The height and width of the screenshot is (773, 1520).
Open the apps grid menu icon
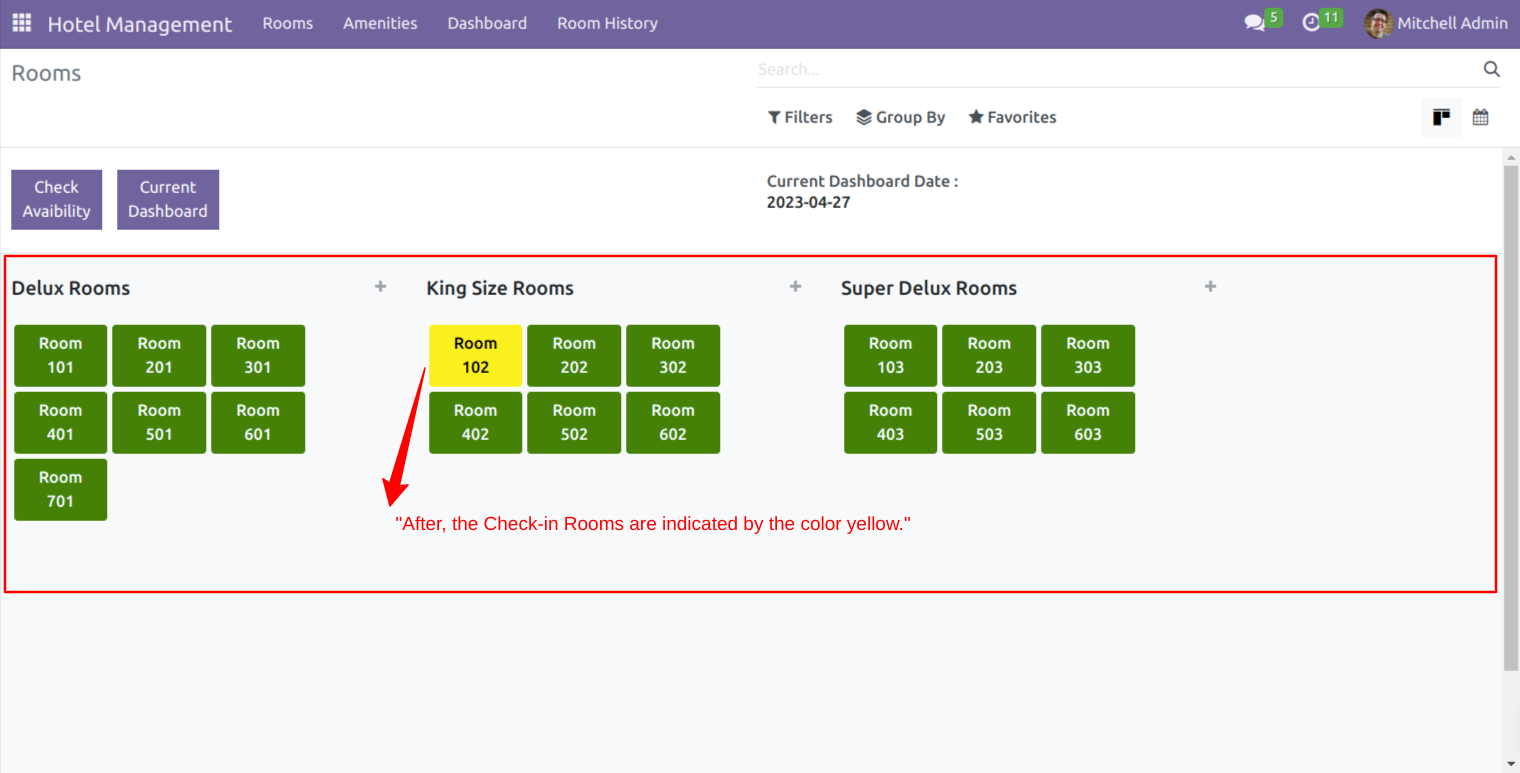click(x=22, y=22)
